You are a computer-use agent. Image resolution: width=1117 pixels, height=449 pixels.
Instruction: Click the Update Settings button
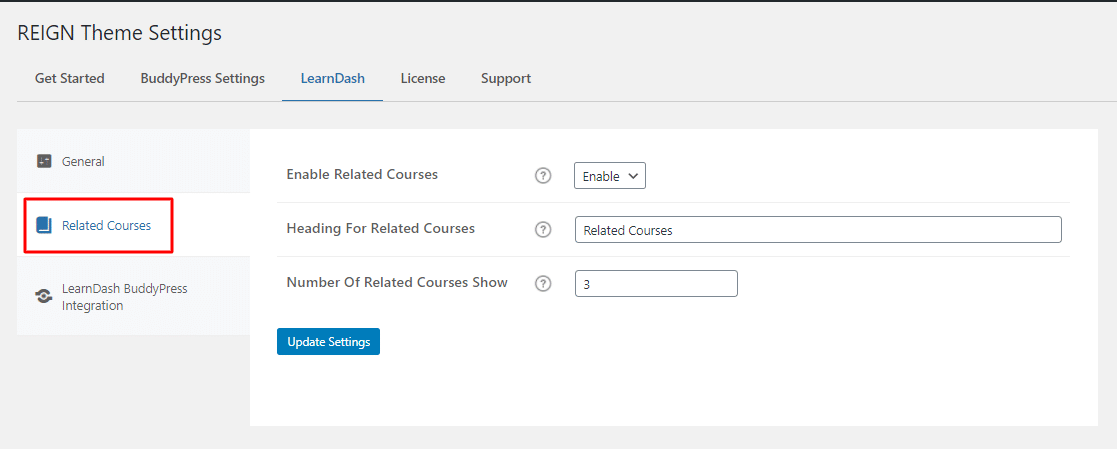click(x=328, y=341)
